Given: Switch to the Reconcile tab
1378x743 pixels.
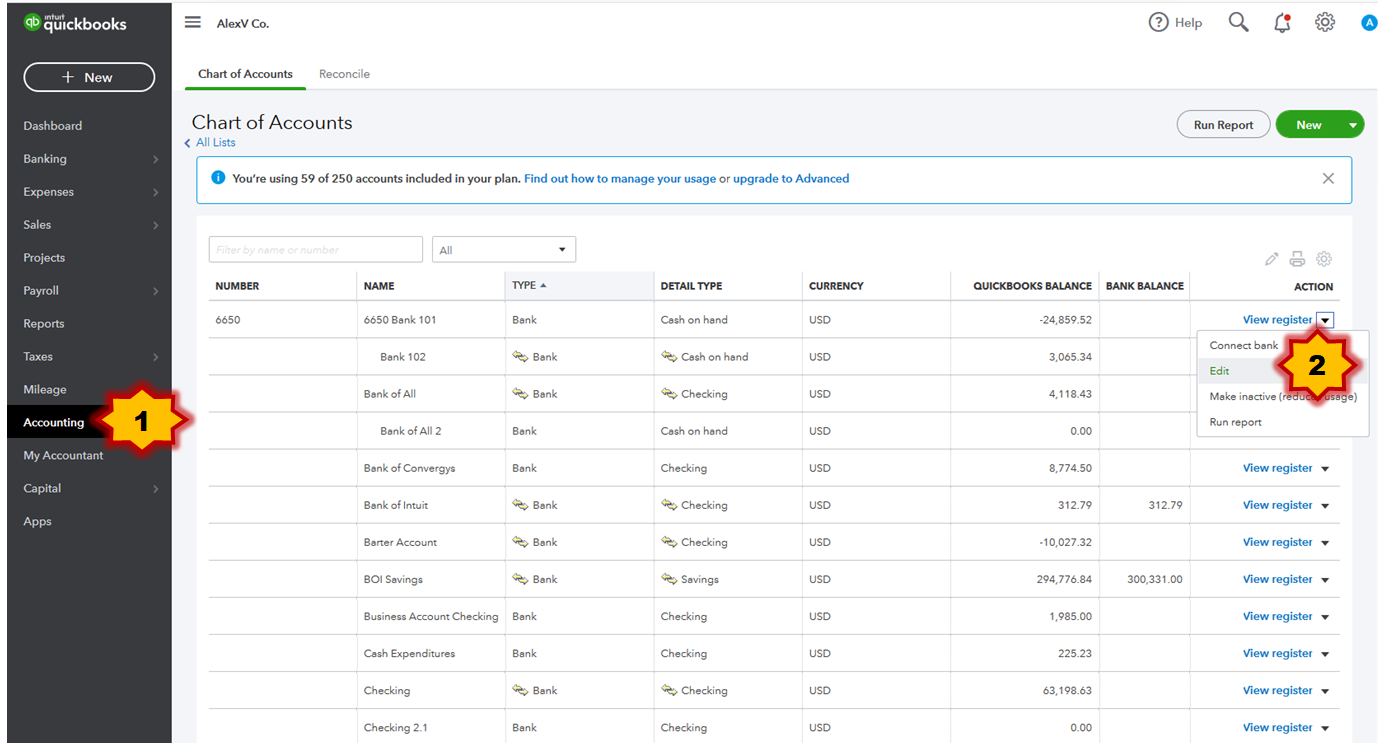Looking at the screenshot, I should (344, 74).
